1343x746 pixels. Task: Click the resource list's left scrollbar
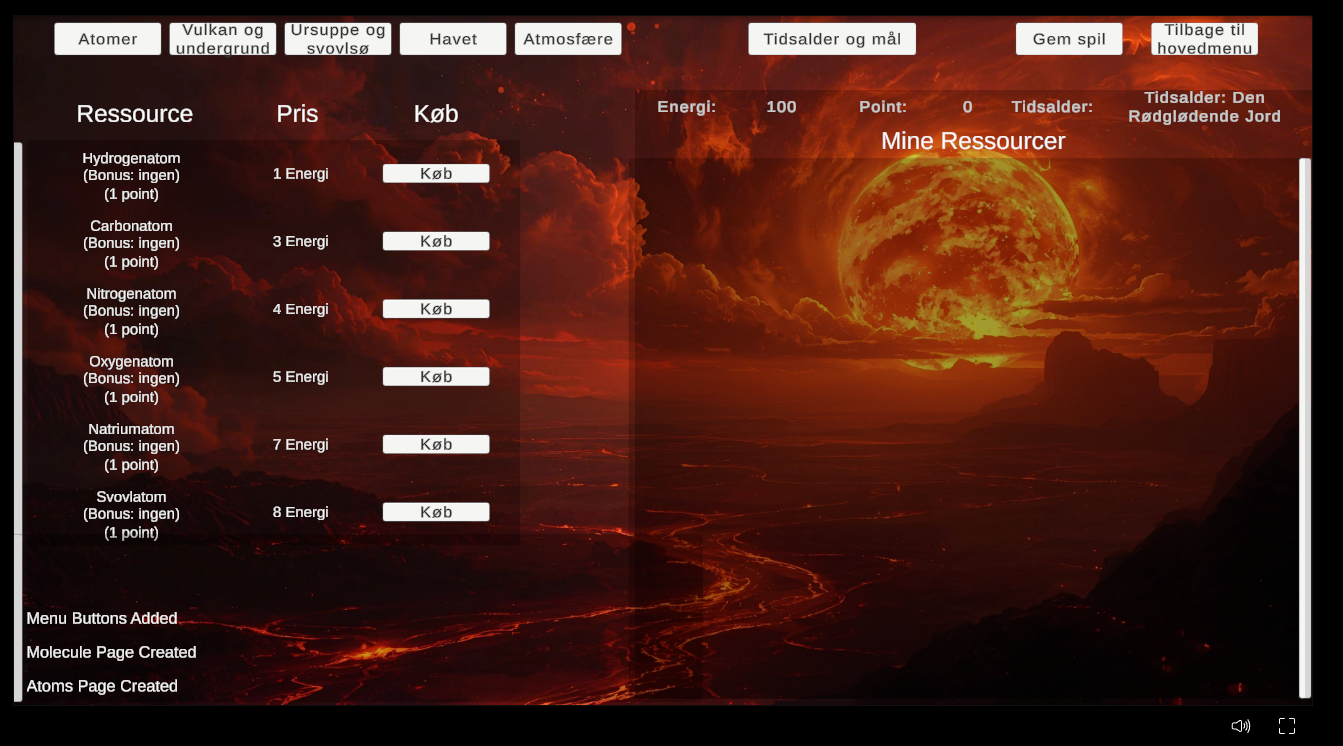point(18,340)
